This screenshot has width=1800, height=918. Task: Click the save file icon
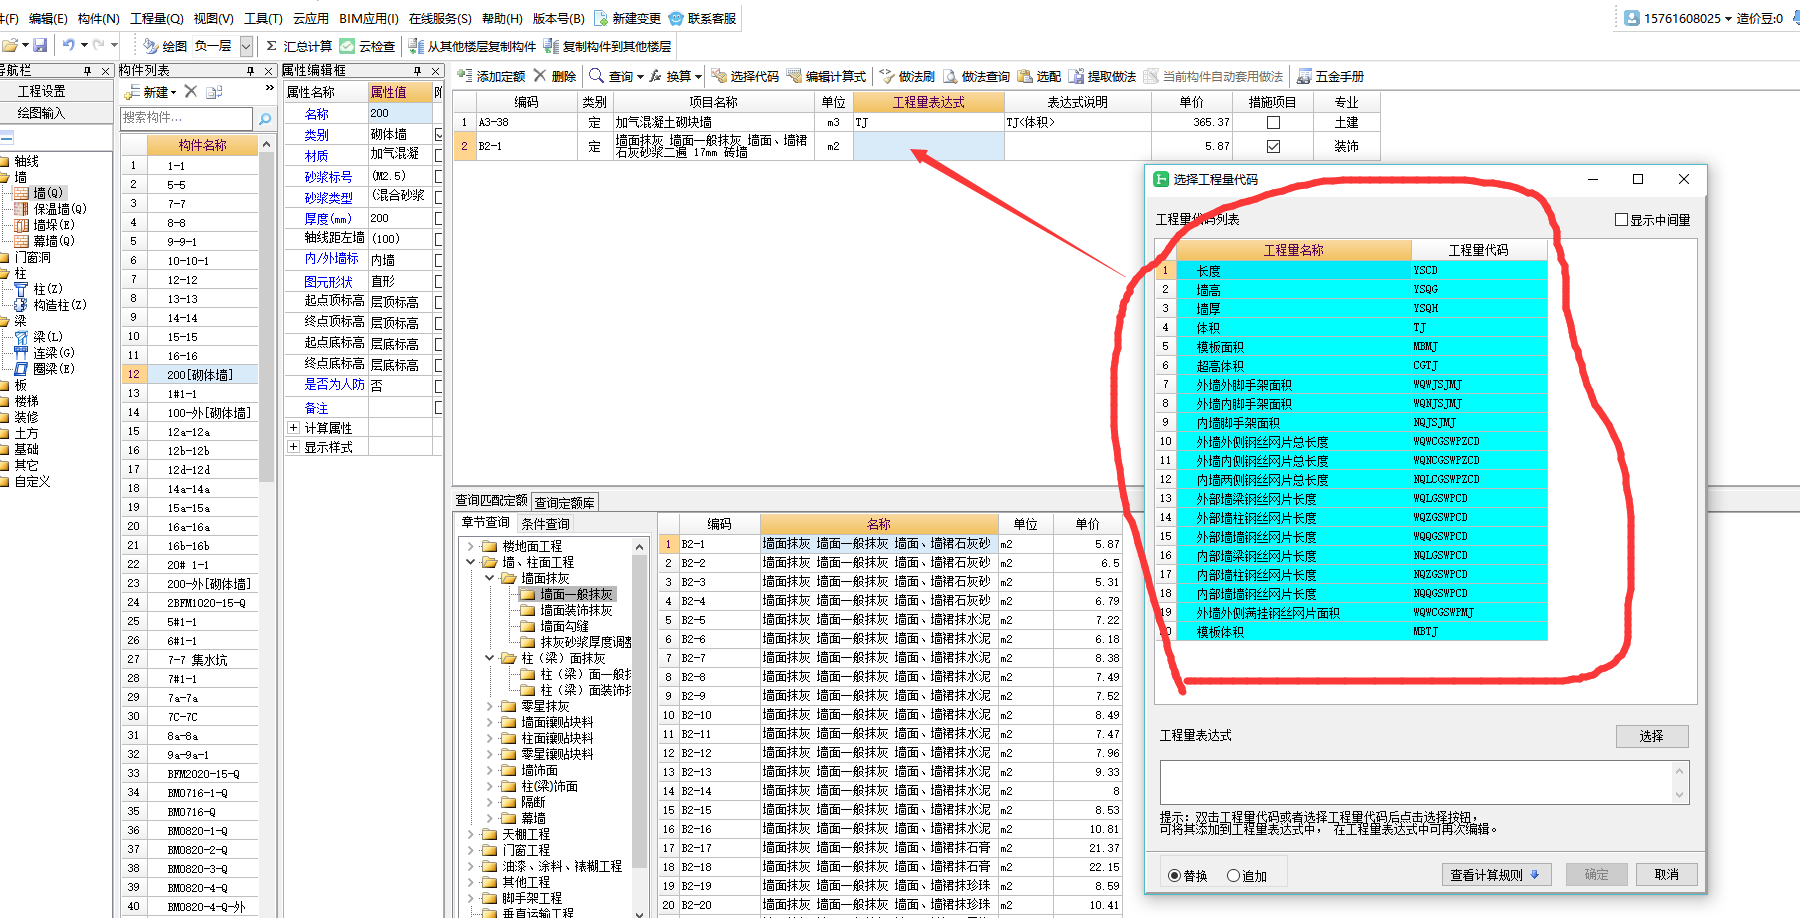pyautogui.click(x=40, y=45)
